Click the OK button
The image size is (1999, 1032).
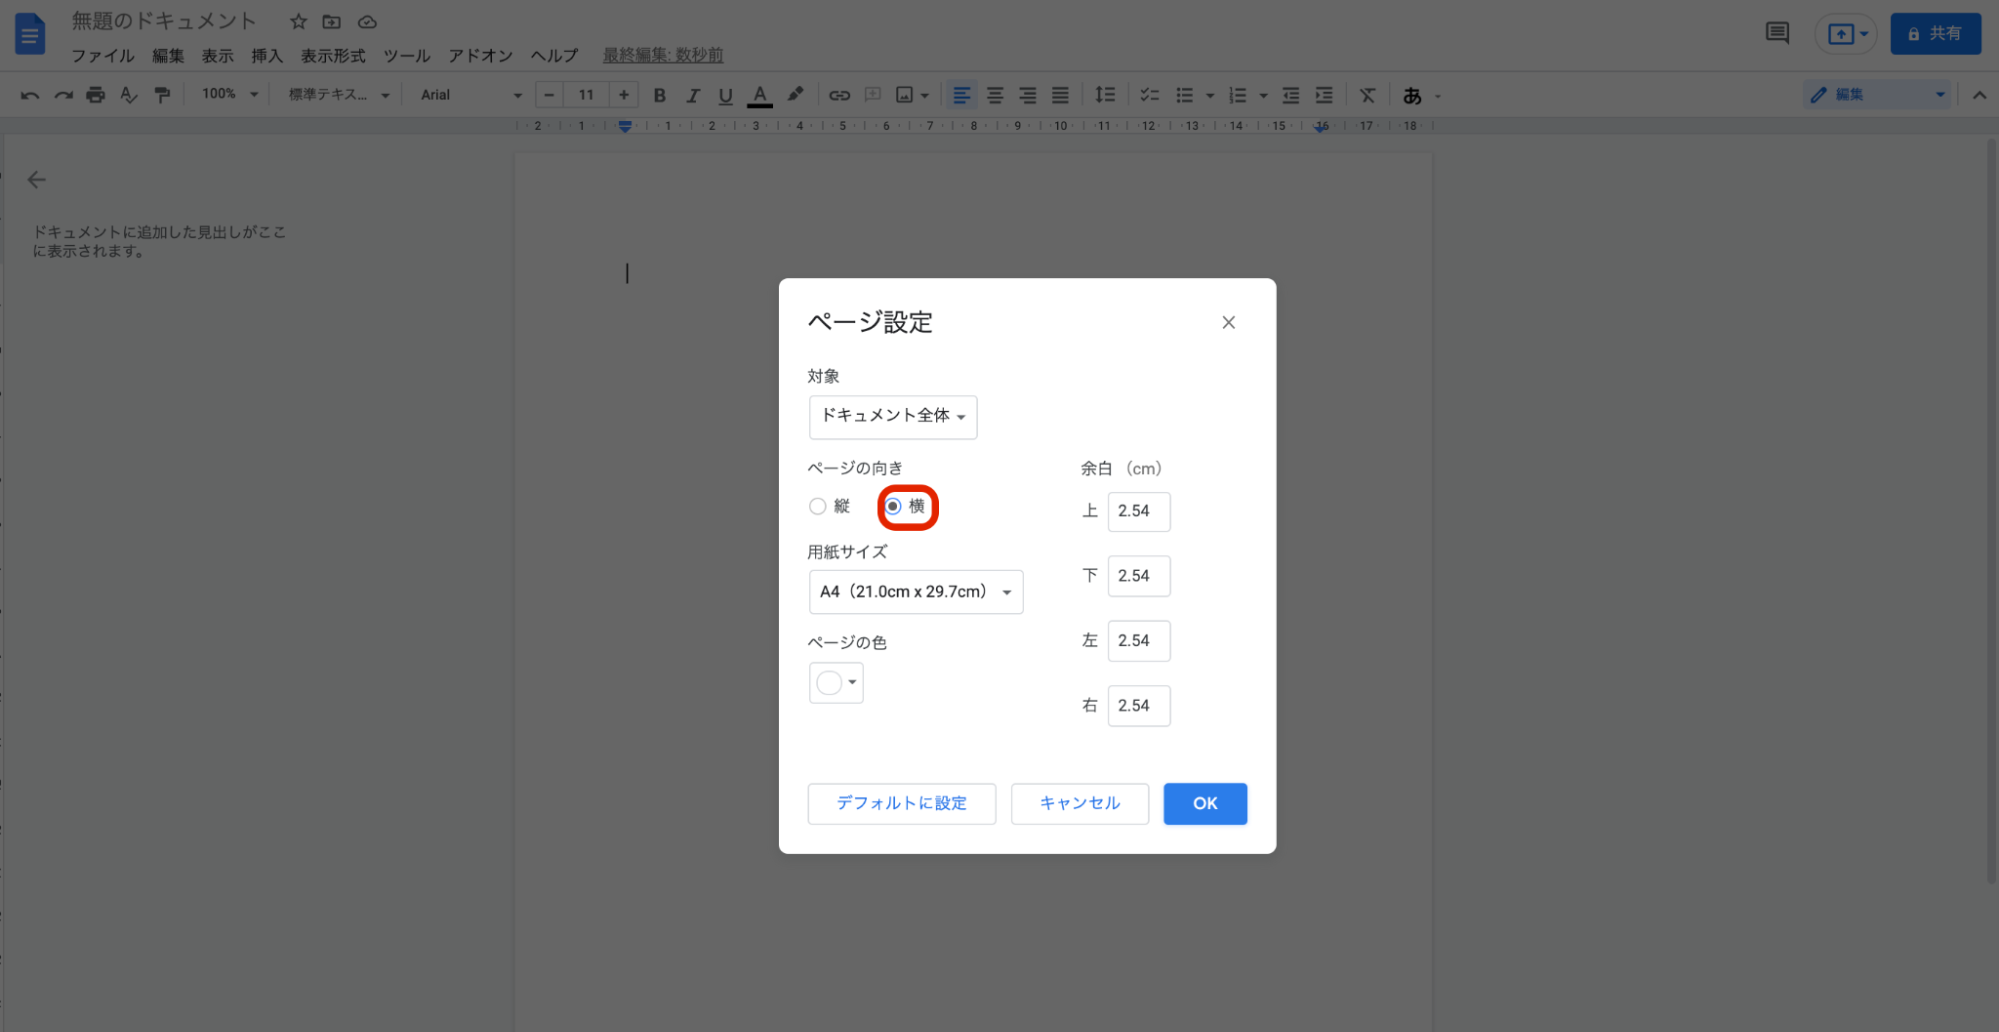[x=1205, y=803]
